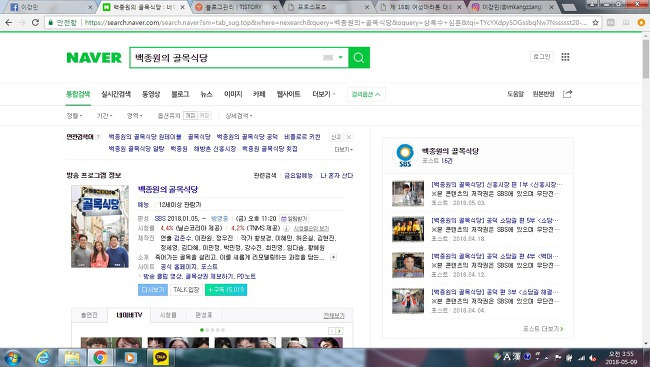Click the 로그인 login button
650x367 pixels.
(x=542, y=57)
